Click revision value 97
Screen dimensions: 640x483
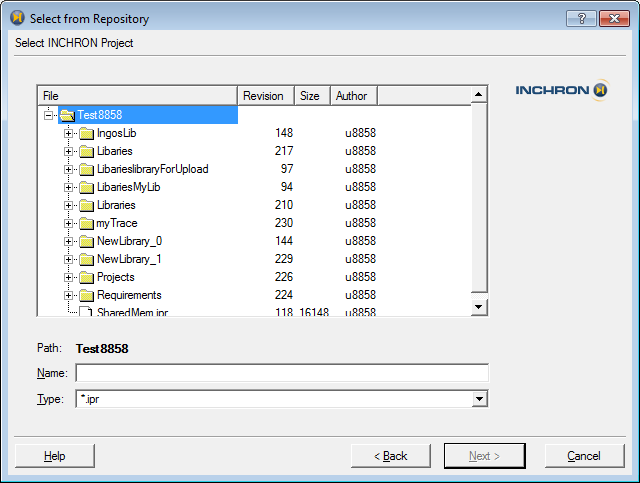(287, 169)
